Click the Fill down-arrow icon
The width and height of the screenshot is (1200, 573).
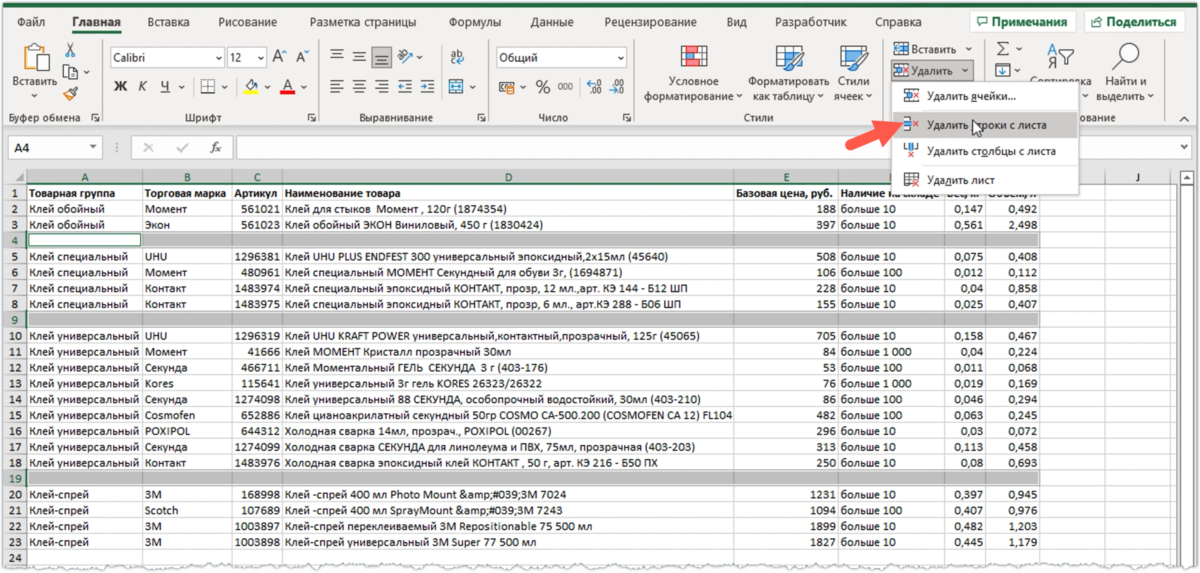pyautogui.click(x=1003, y=71)
